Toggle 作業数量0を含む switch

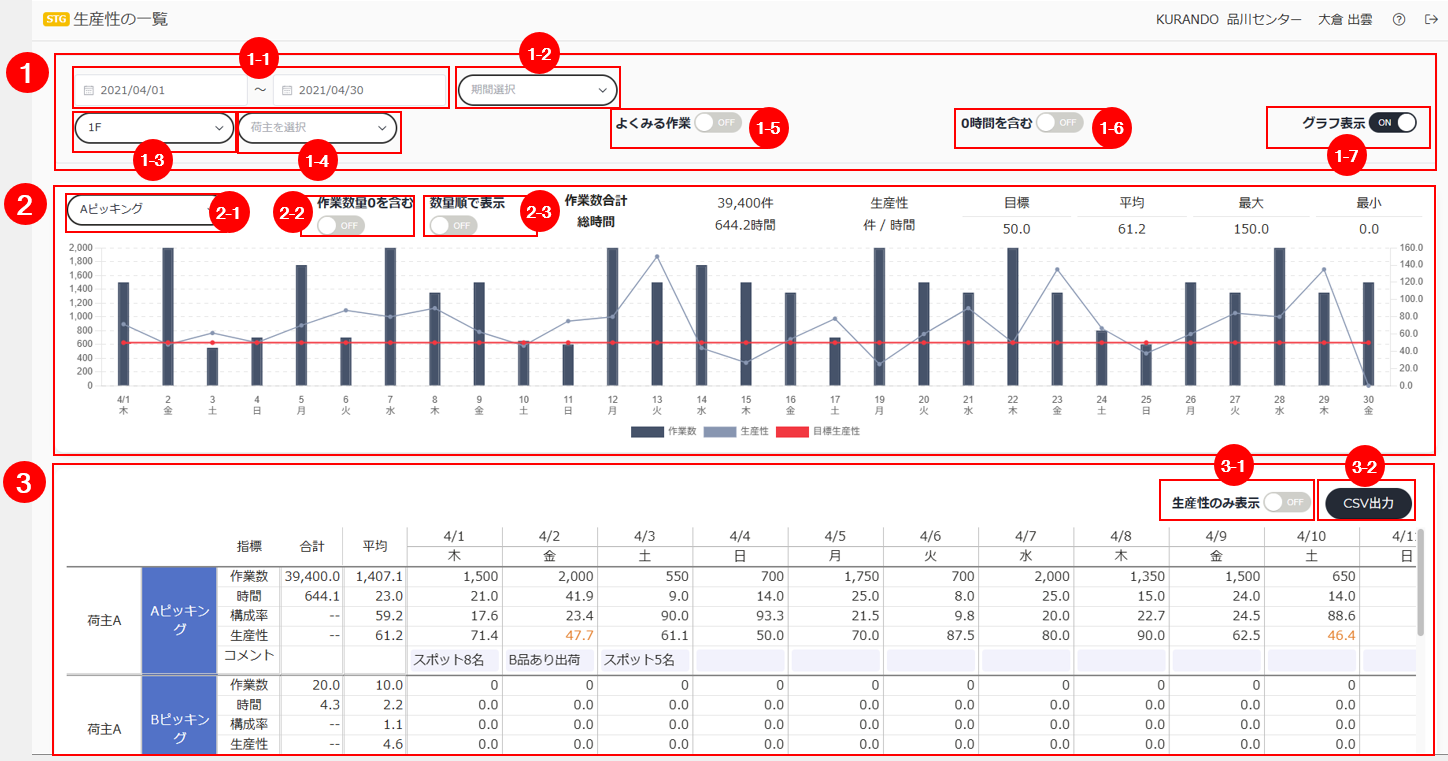point(342,225)
